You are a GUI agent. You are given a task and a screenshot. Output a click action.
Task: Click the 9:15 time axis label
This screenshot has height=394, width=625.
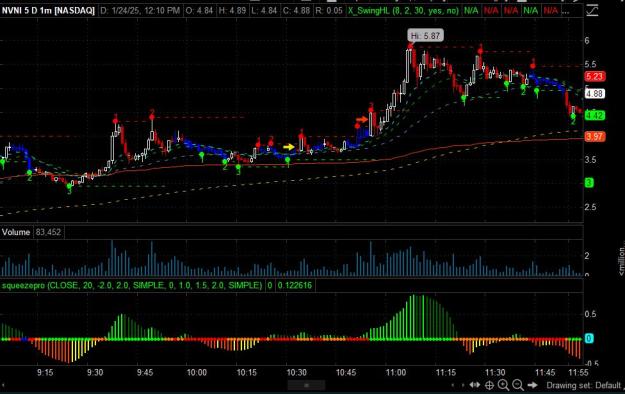click(45, 372)
